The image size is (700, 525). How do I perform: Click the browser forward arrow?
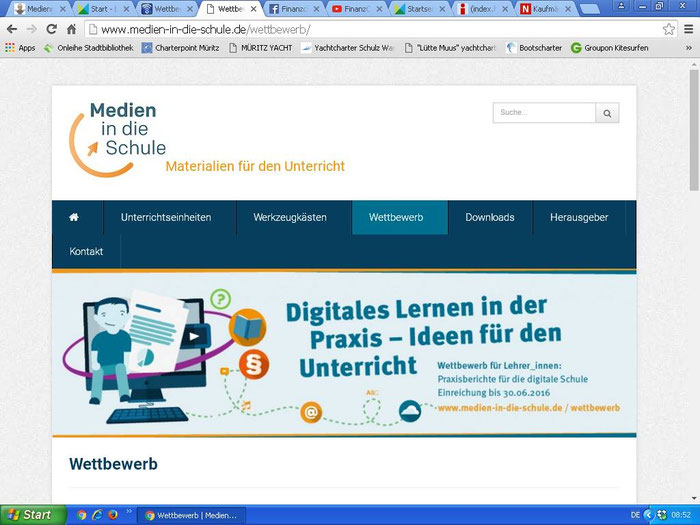point(32,29)
